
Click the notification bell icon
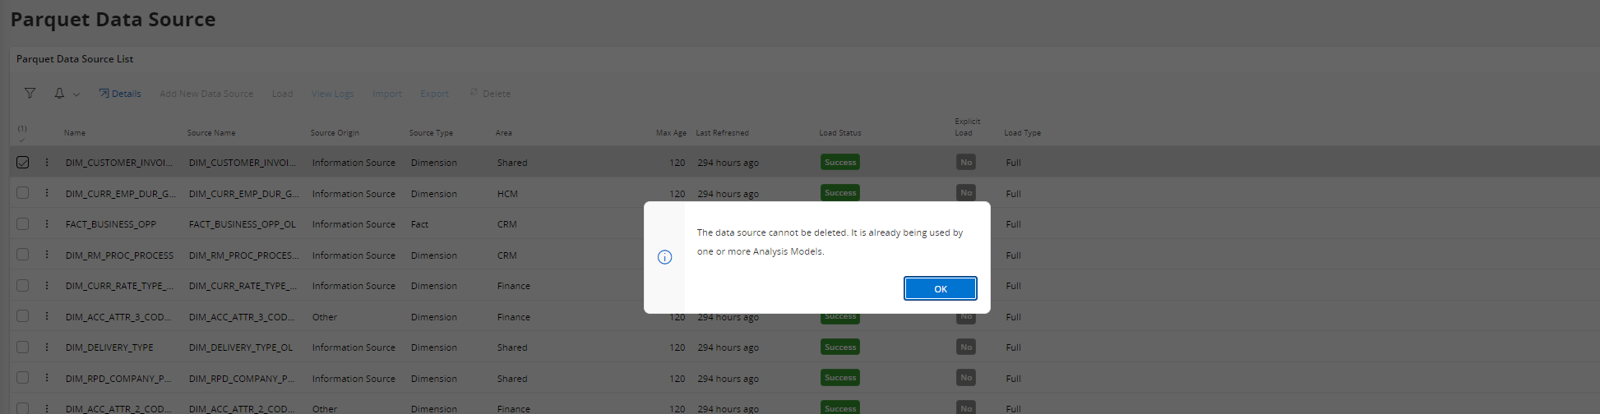pyautogui.click(x=59, y=93)
